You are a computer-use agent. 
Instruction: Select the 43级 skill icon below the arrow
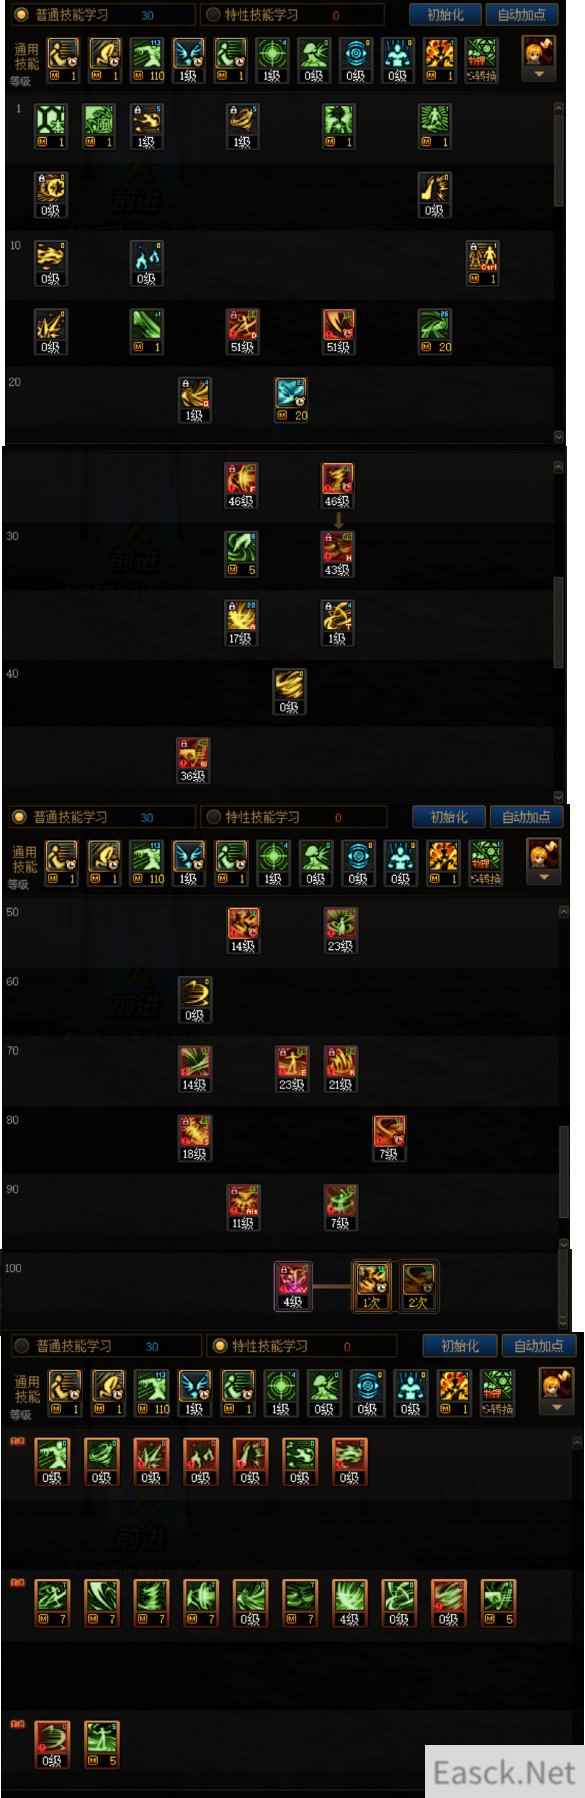tap(337, 555)
